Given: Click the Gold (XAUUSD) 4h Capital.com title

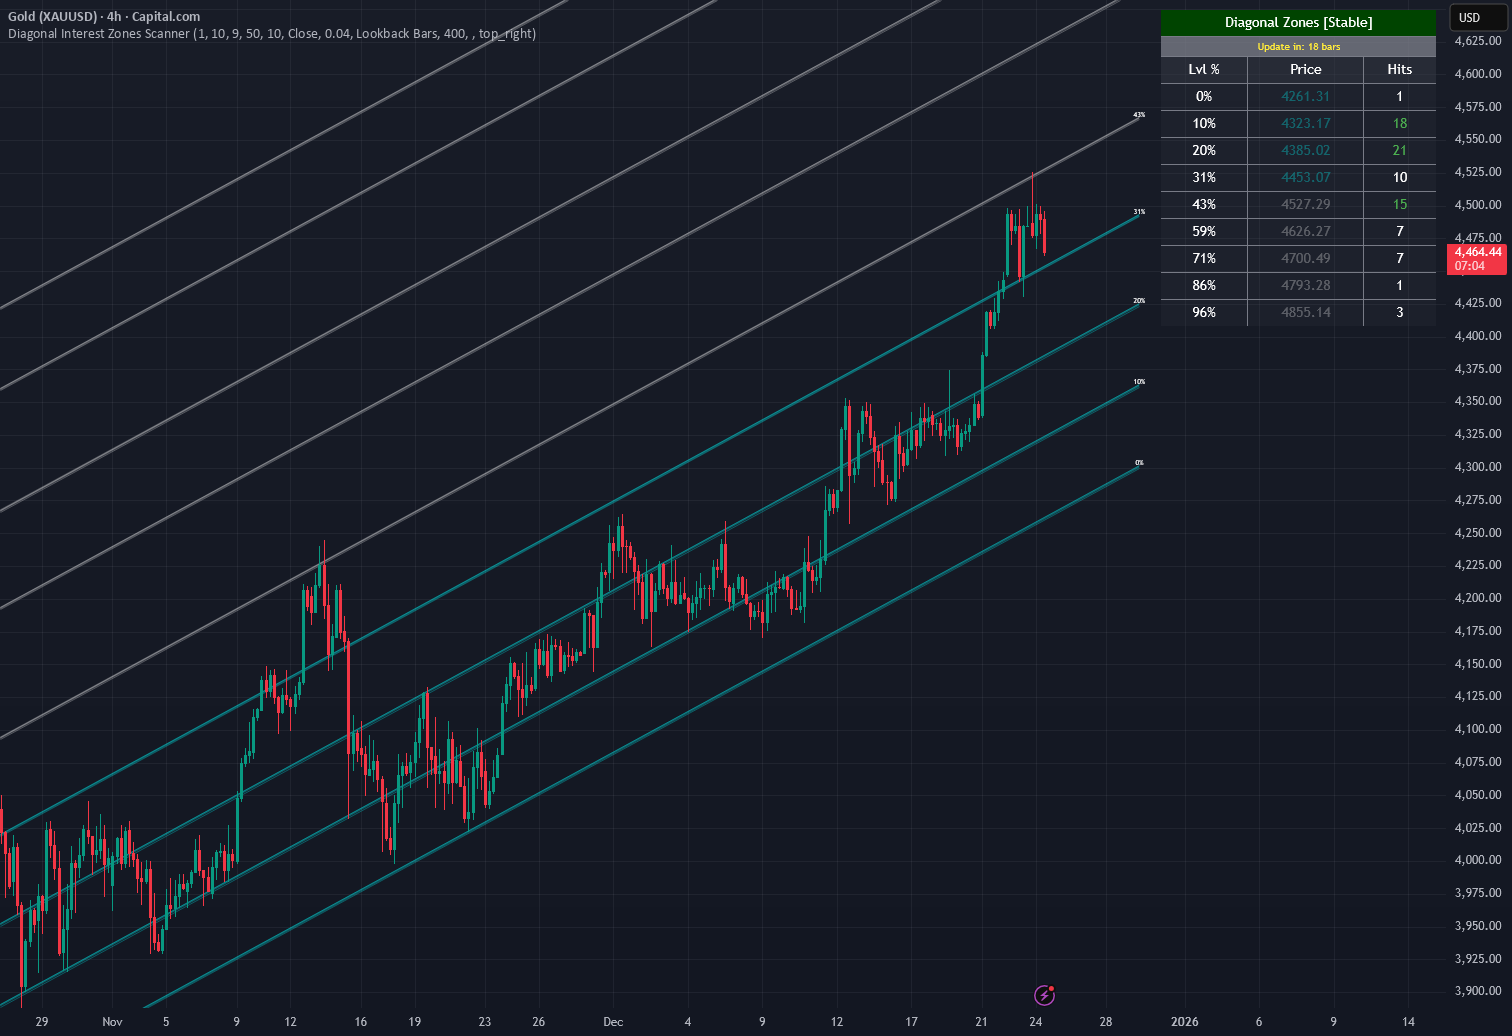Looking at the screenshot, I should (x=104, y=17).
